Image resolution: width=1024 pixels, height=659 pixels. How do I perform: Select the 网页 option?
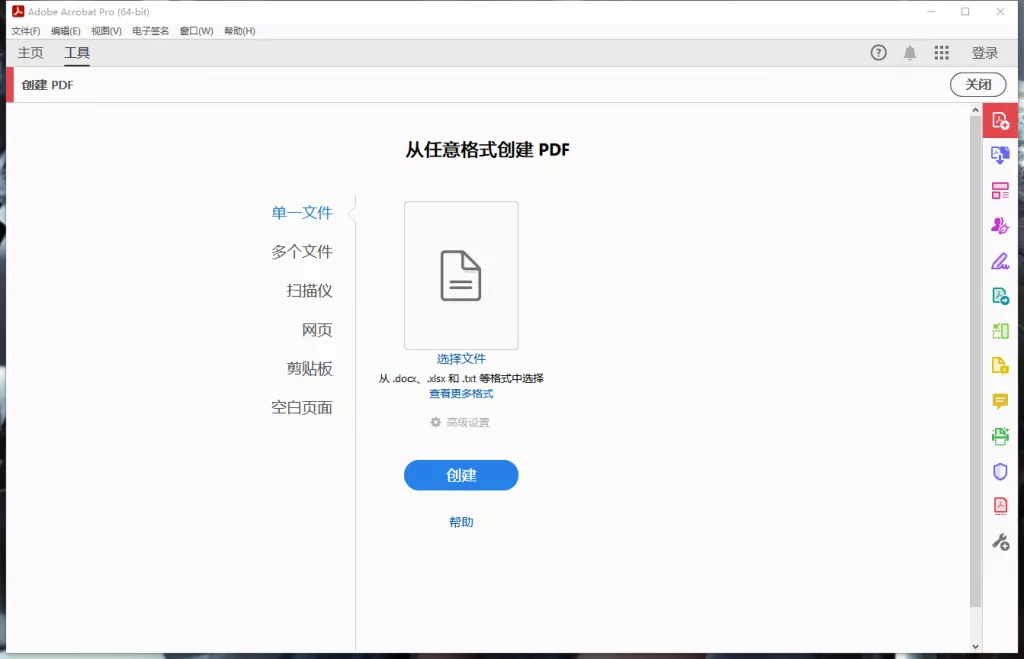[x=317, y=329]
